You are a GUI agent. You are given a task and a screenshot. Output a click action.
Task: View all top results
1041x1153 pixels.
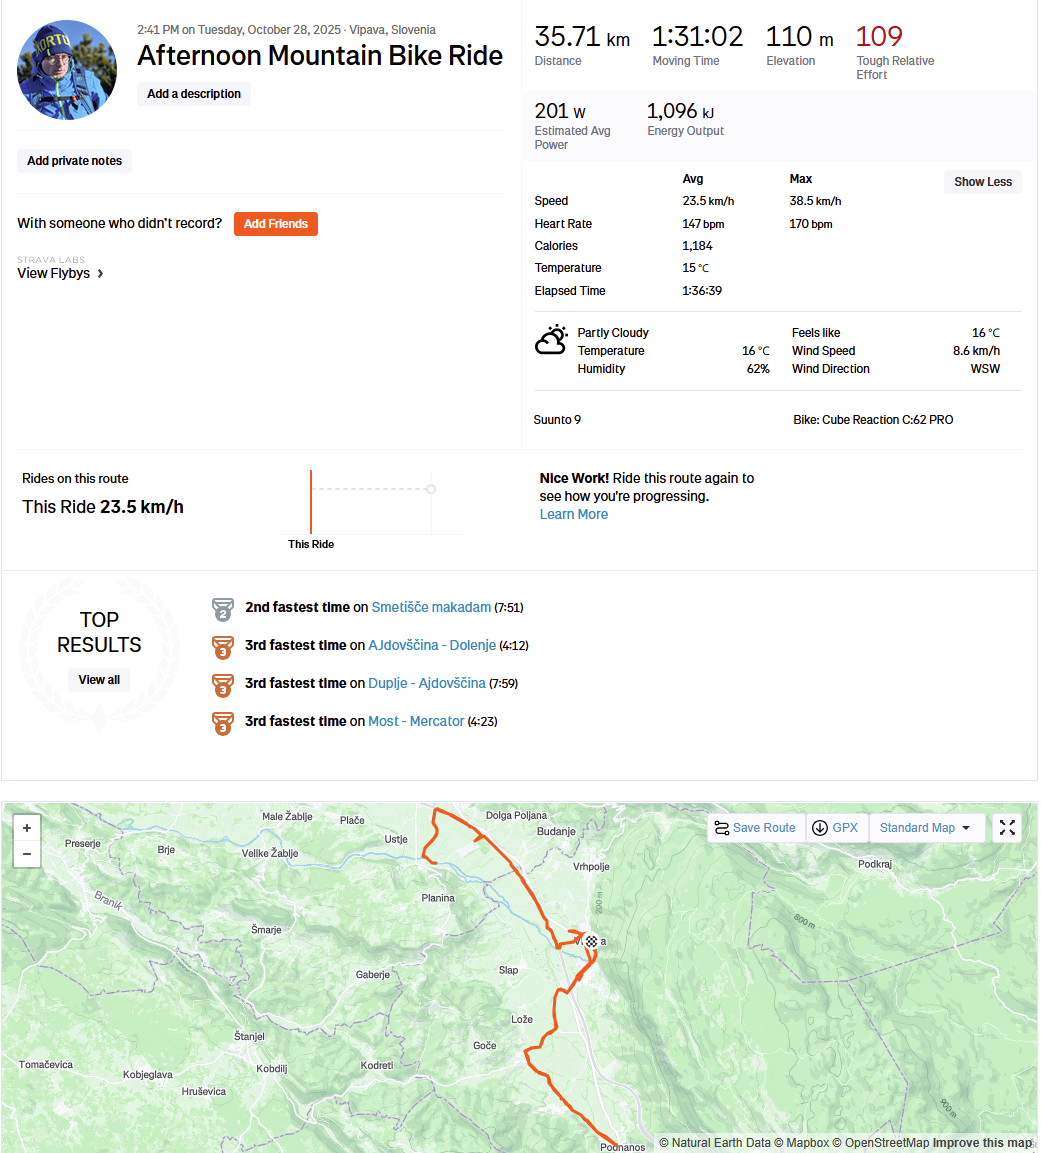point(99,679)
